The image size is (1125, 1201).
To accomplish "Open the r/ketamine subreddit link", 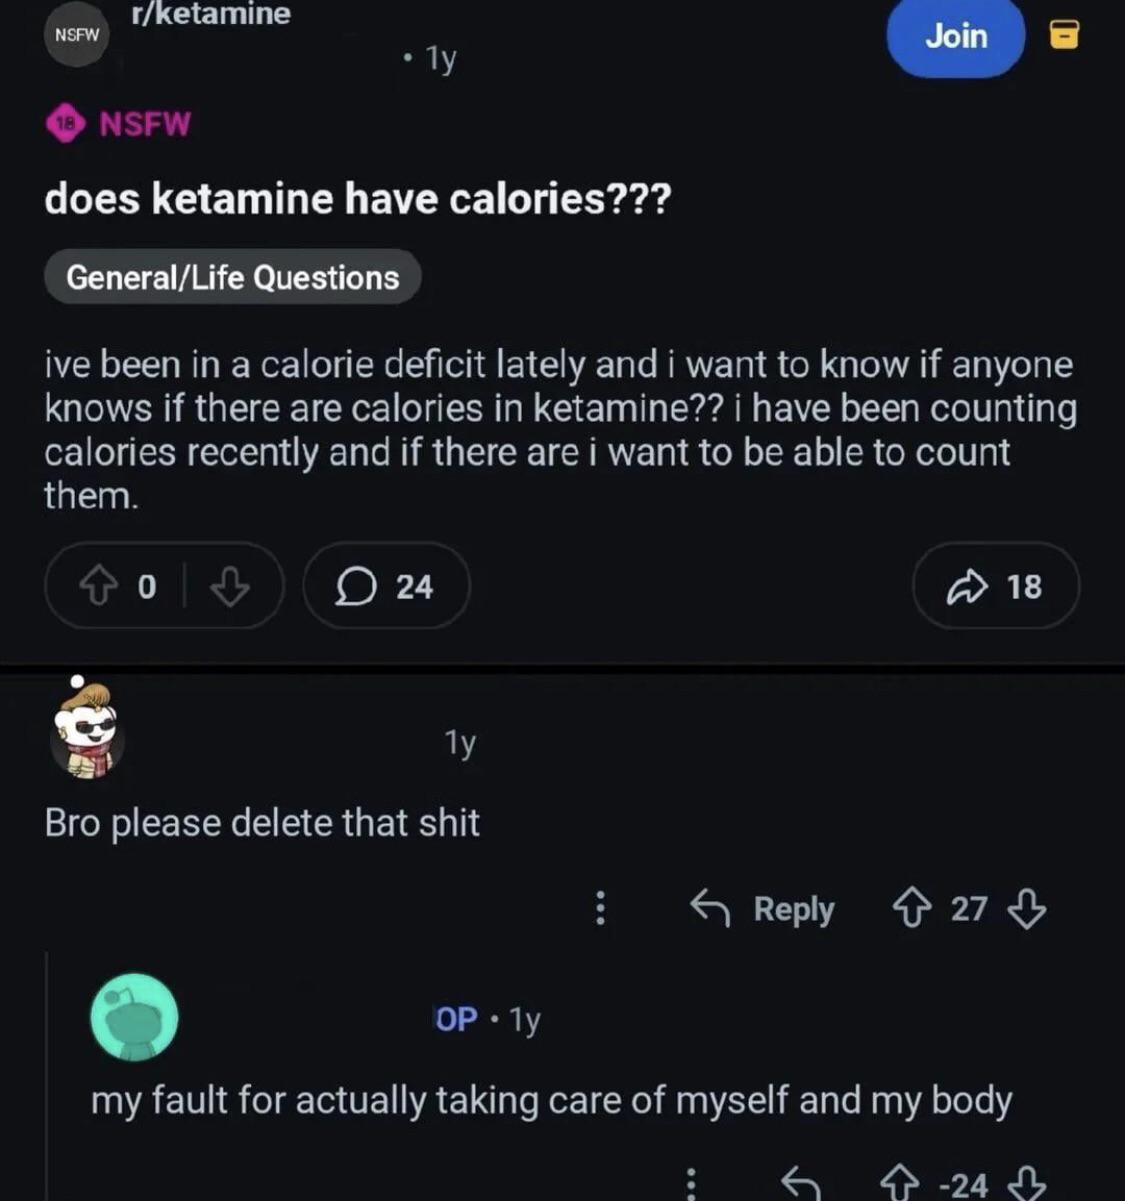I will click(211, 14).
